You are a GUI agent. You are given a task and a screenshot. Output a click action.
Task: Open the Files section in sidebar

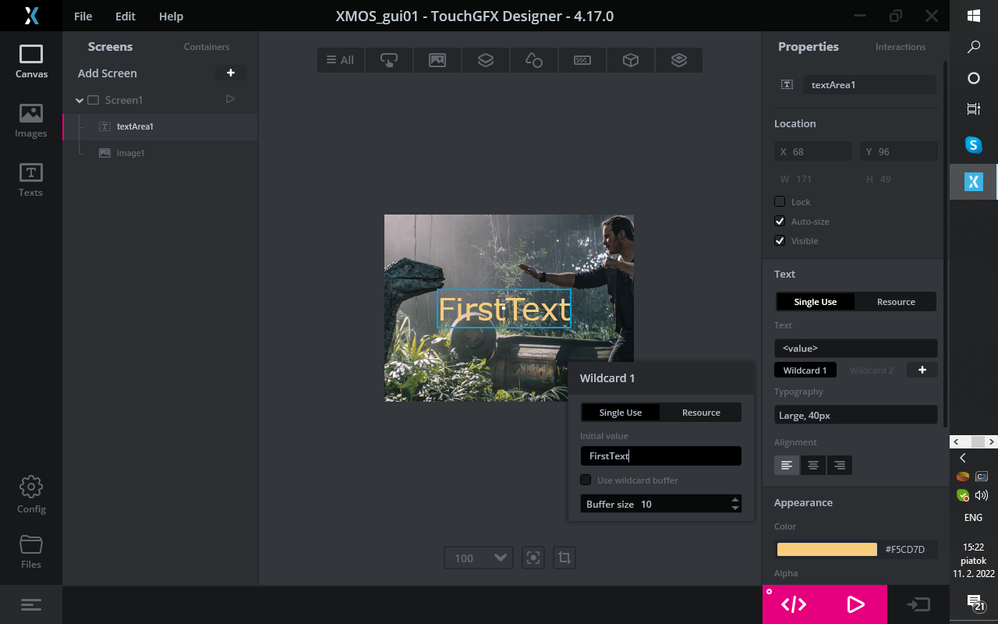(31, 551)
